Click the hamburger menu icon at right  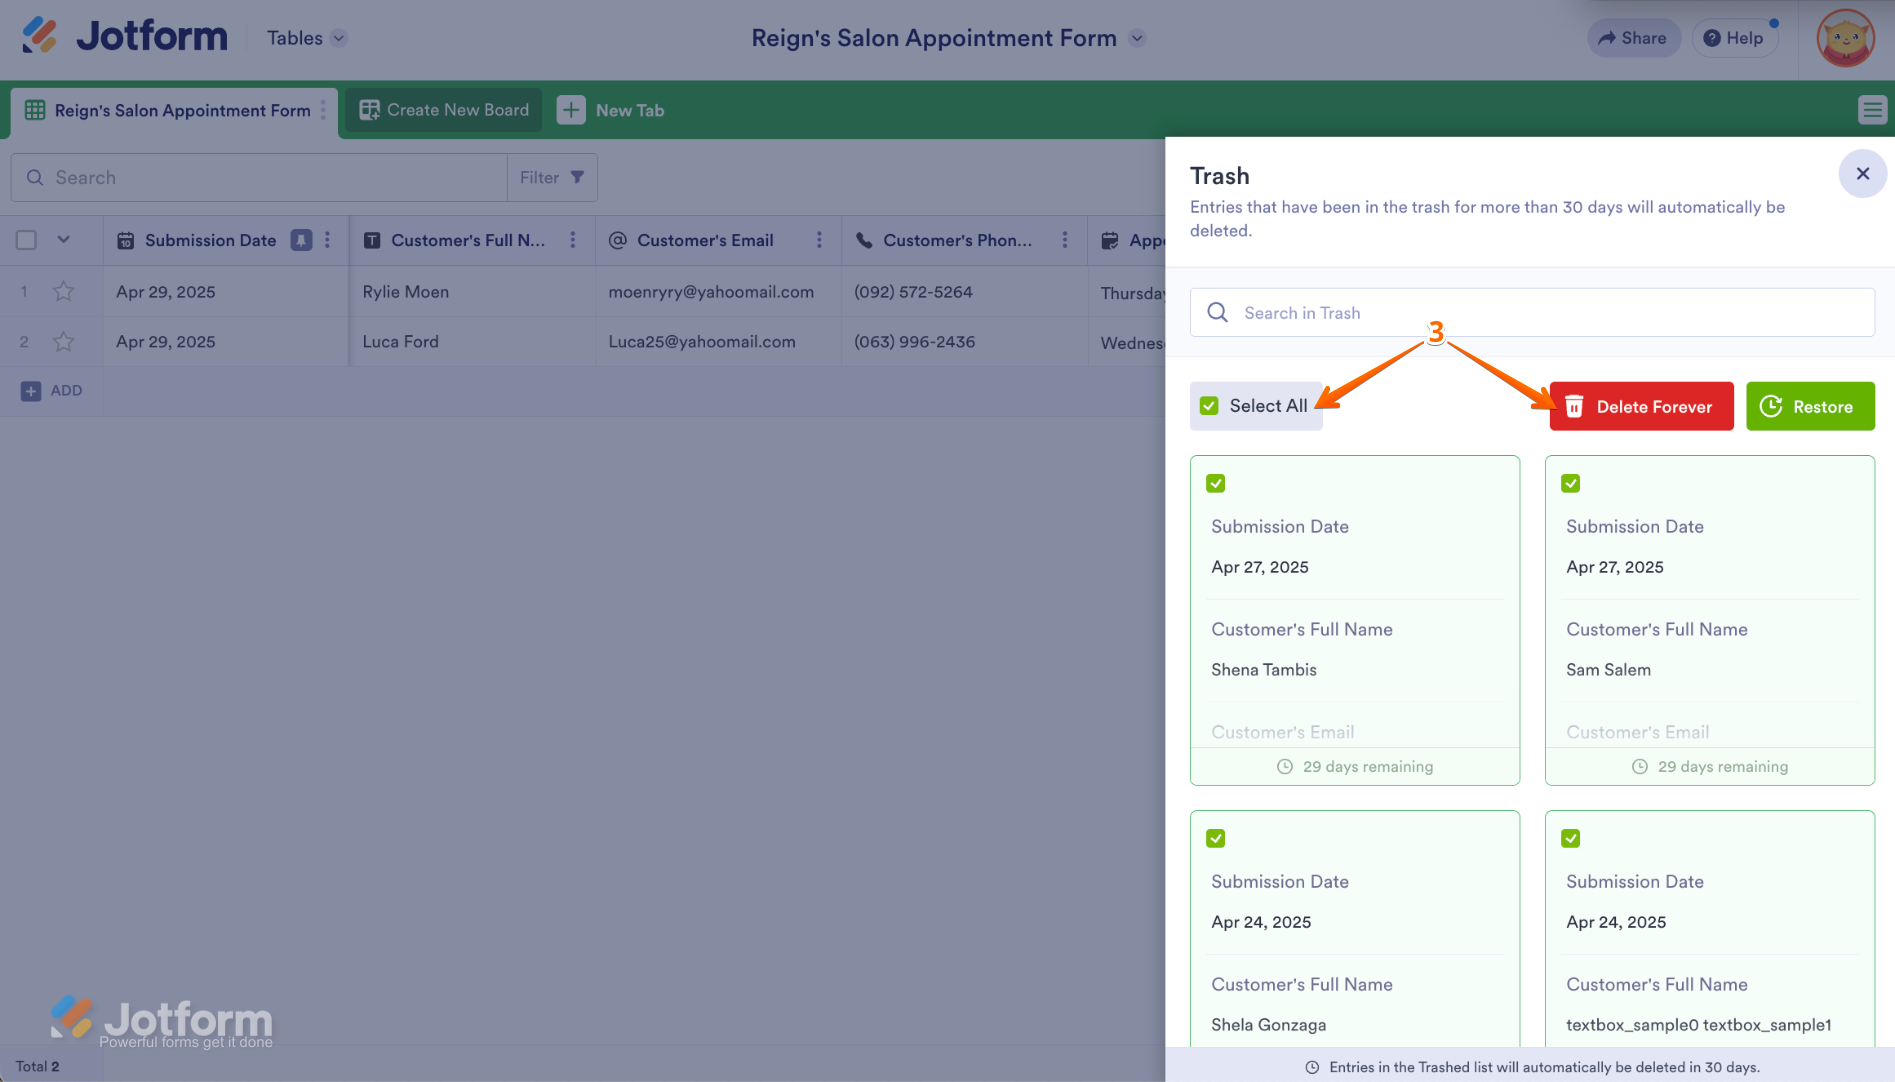1872,110
